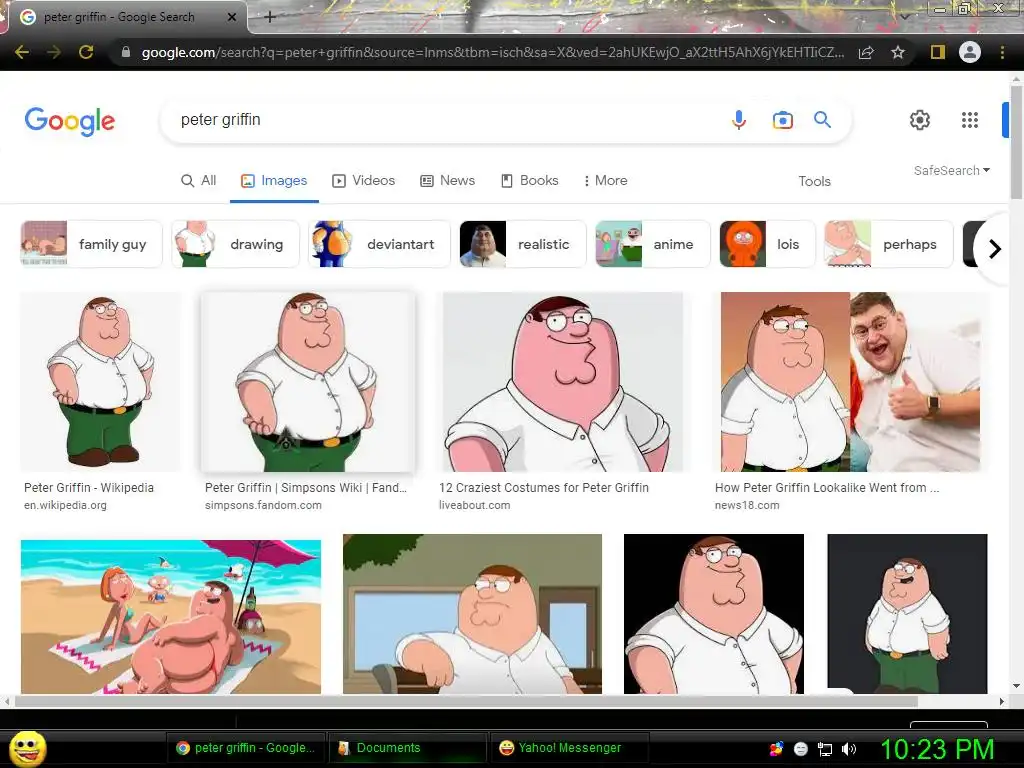Select the realistic suggestion chip
This screenshot has width=1024, height=768.
point(523,244)
